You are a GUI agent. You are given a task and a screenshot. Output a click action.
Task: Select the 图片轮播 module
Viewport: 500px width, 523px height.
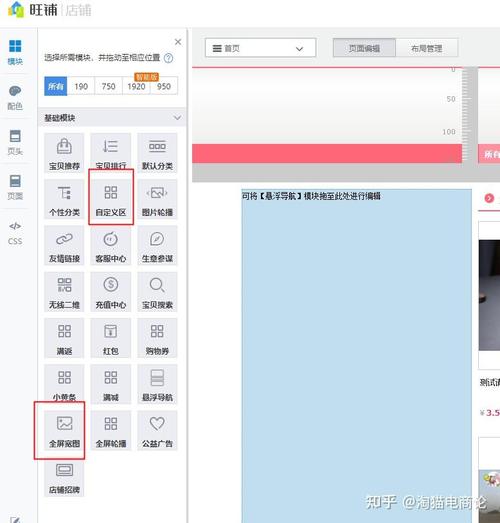click(157, 199)
